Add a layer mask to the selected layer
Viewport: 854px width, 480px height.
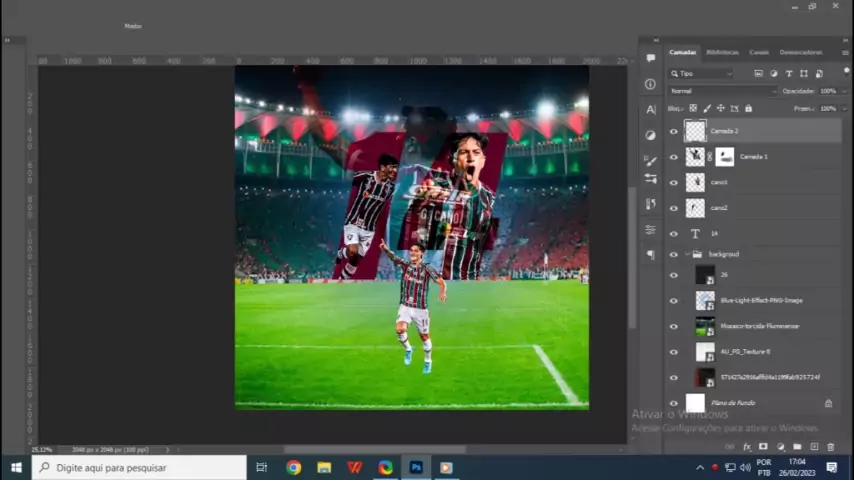tap(763, 447)
